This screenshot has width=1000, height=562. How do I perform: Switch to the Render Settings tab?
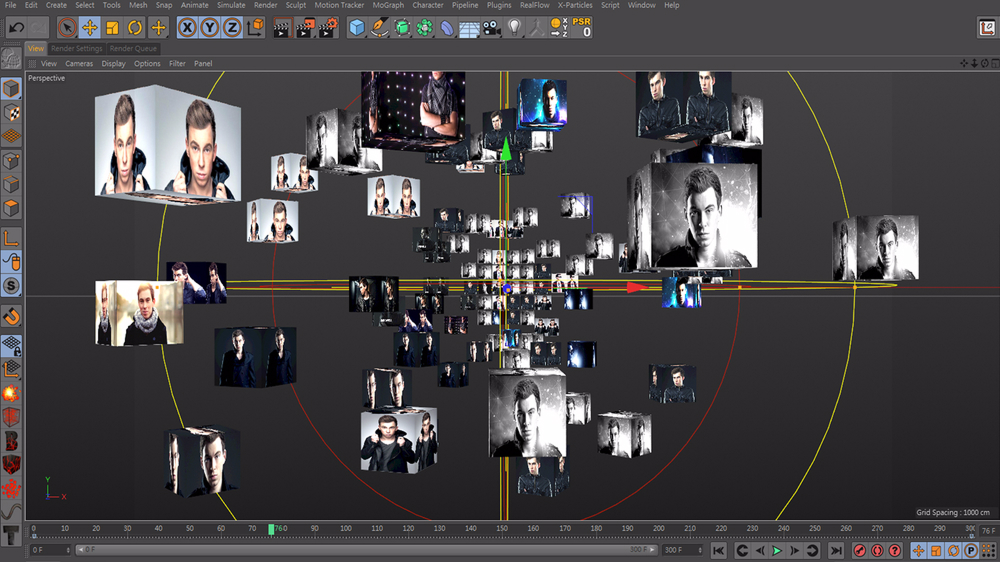tap(77, 48)
